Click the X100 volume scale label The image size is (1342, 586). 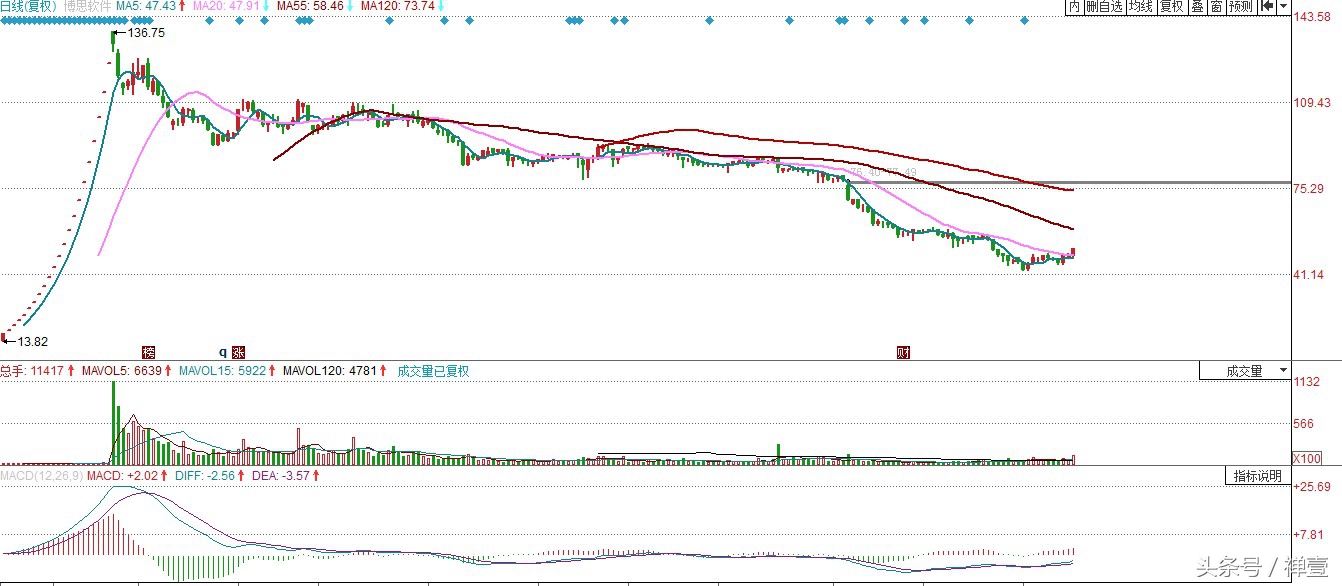(x=1306, y=459)
